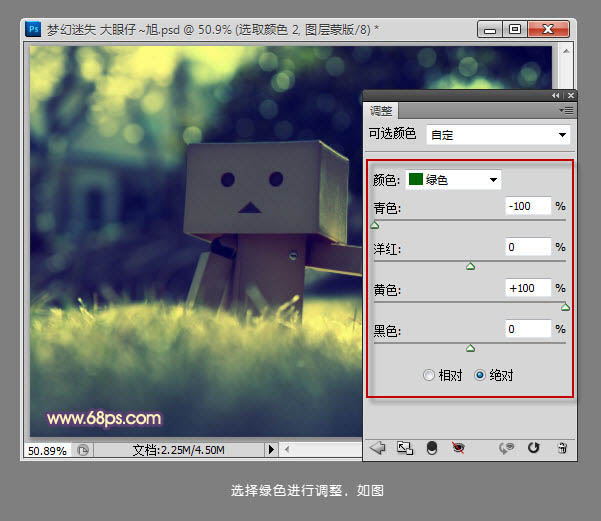The height and width of the screenshot is (521, 601).
Task: Click the clip to layer circle icon
Action: [x=432, y=448]
